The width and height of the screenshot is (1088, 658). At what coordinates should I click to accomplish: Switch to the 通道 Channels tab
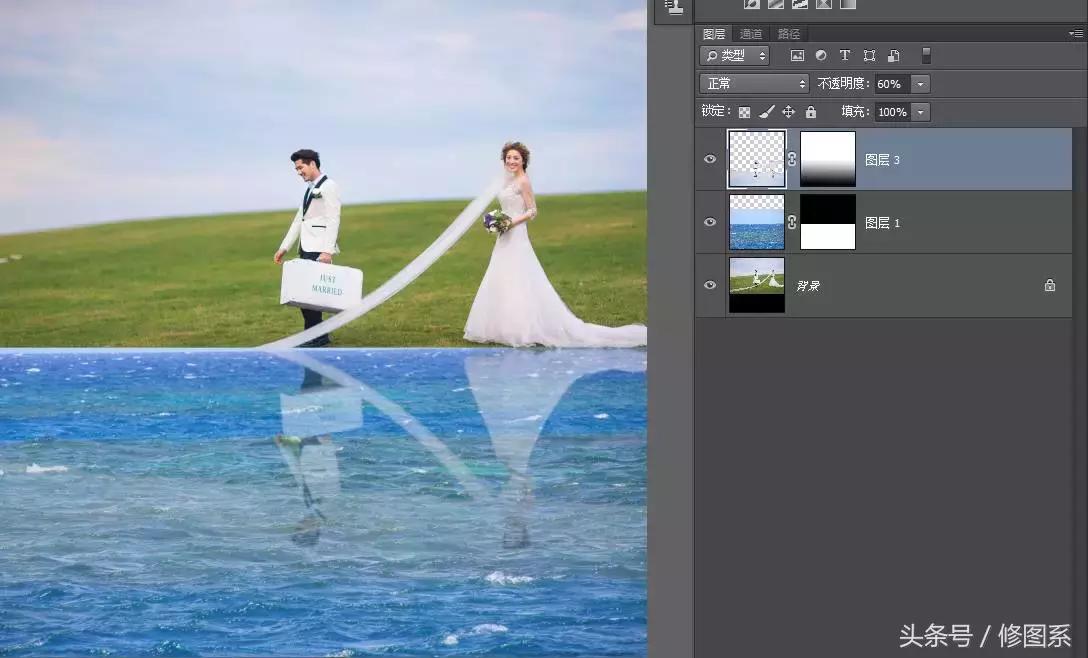[751, 33]
